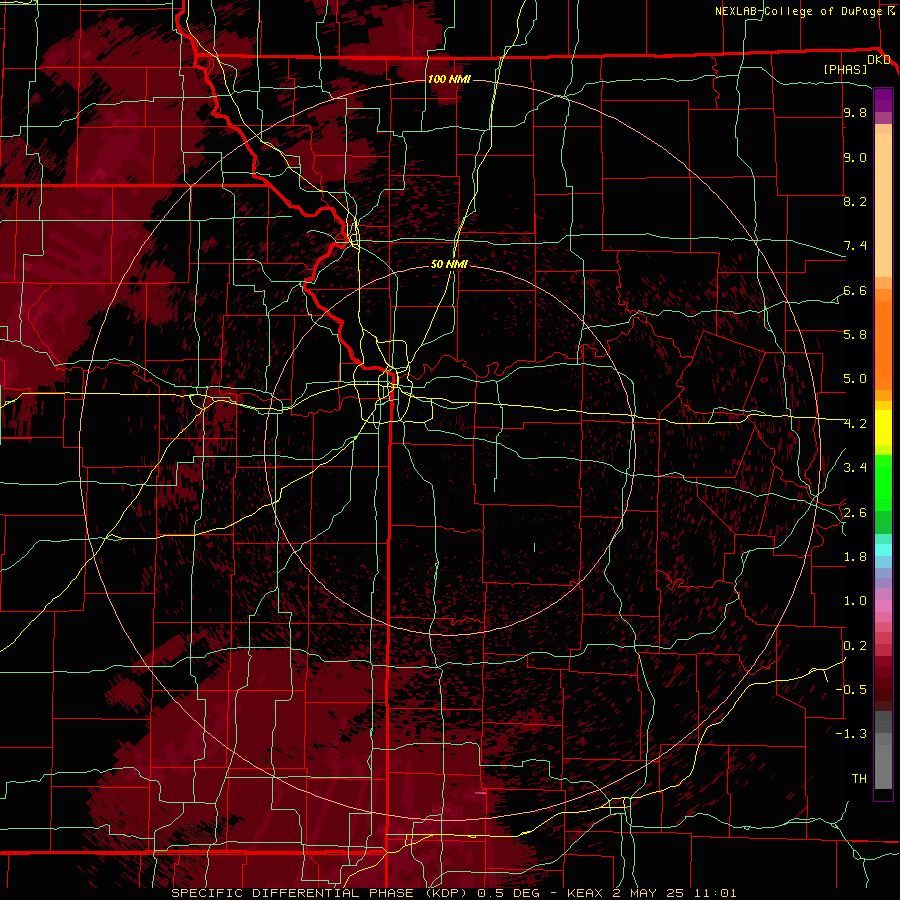Viewport: 900px width, 900px height.
Task: Click the TH threshold label on the scale
Action: click(x=859, y=779)
